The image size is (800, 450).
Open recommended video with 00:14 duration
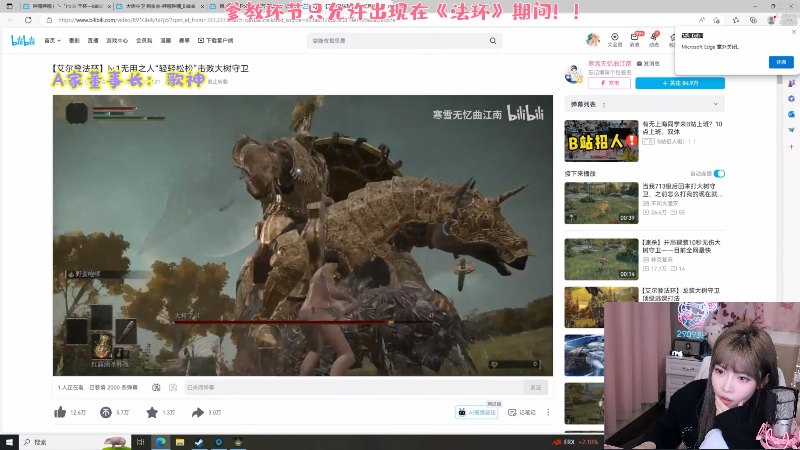click(601, 259)
